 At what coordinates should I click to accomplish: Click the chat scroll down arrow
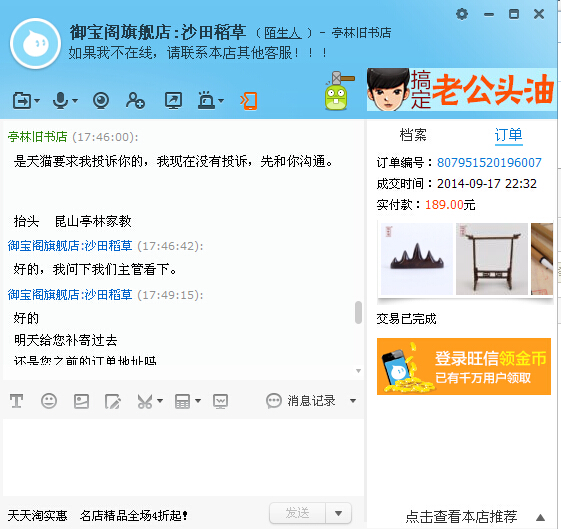click(358, 371)
